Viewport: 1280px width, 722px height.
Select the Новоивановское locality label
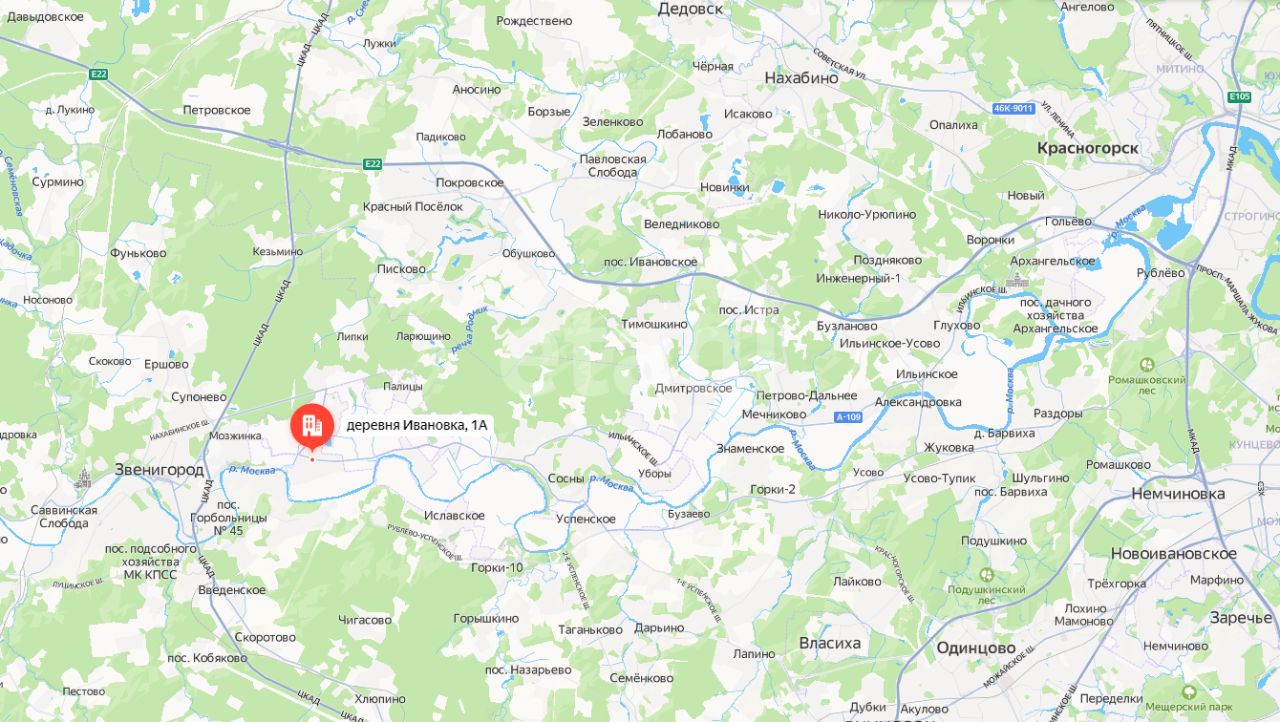[x=1174, y=553]
